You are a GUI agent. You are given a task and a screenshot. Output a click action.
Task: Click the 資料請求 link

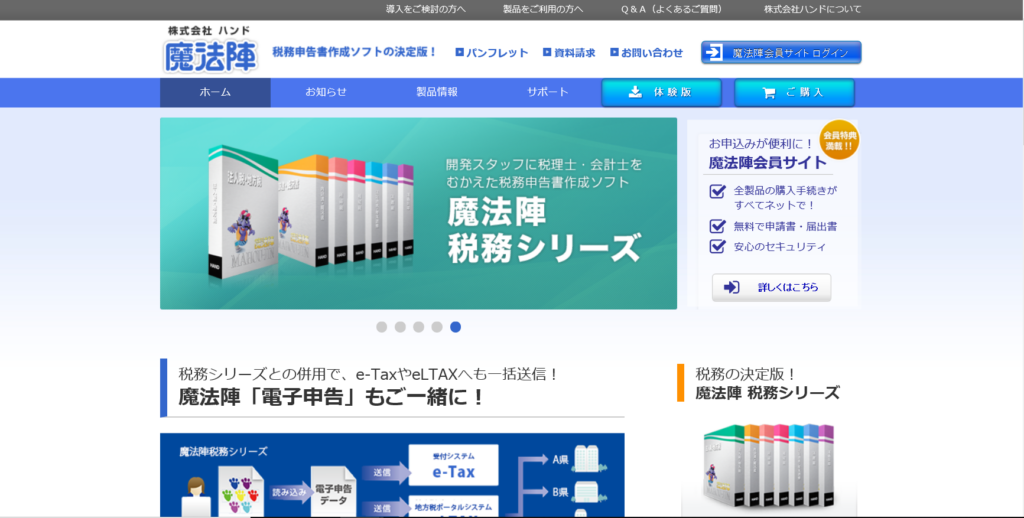point(575,53)
